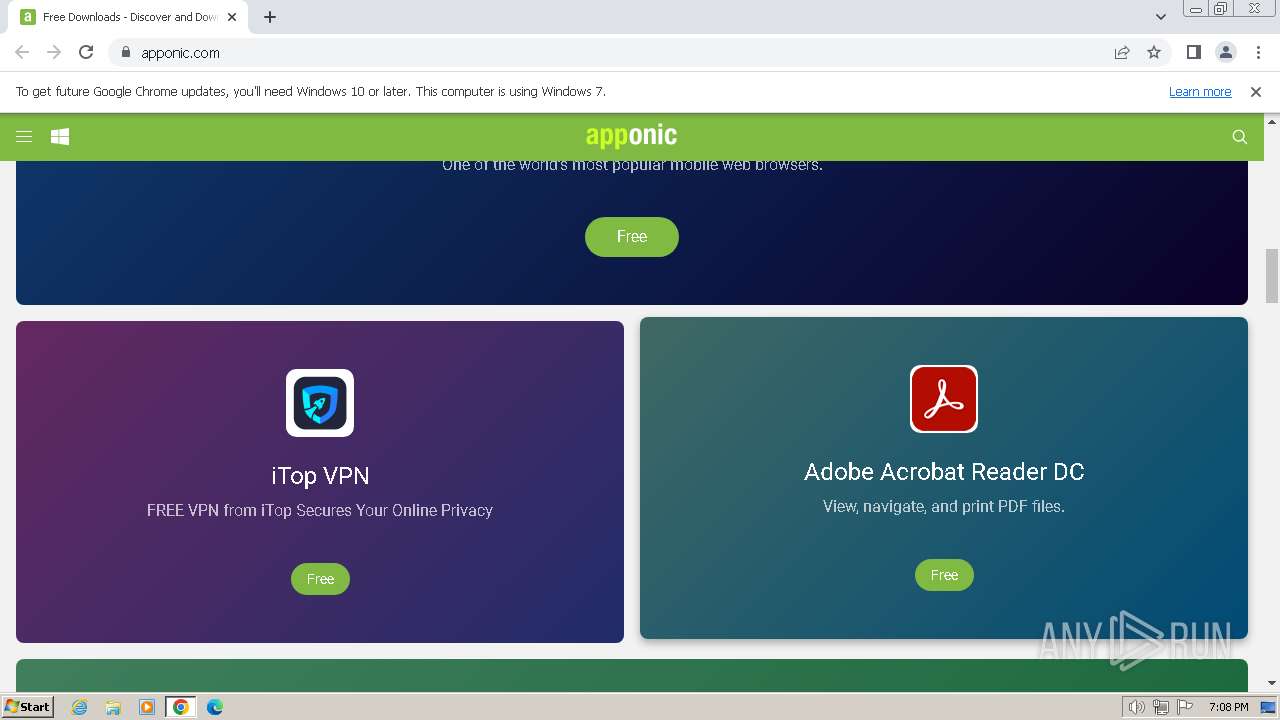1280x720 pixels.
Task: Open the network tray icon
Action: [1160, 707]
